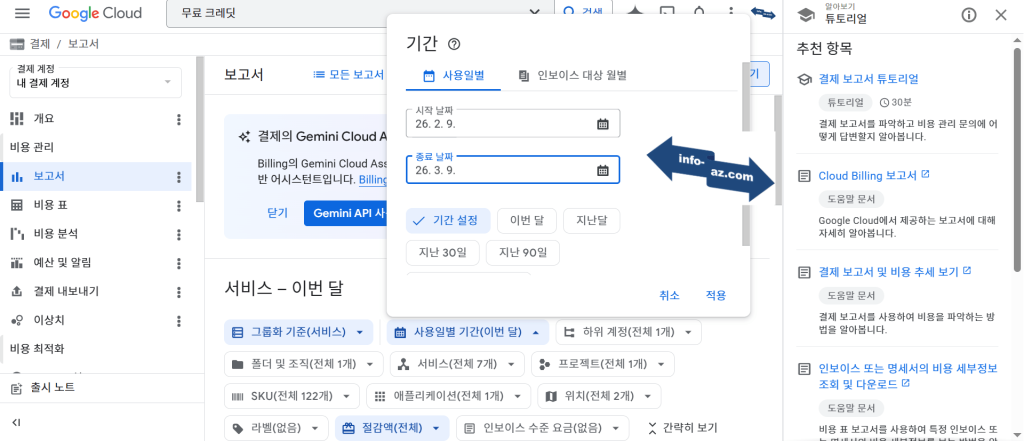Open more options for 예산 및 알림
Image resolution: width=1024 pixels, height=441 pixels.
(179, 263)
